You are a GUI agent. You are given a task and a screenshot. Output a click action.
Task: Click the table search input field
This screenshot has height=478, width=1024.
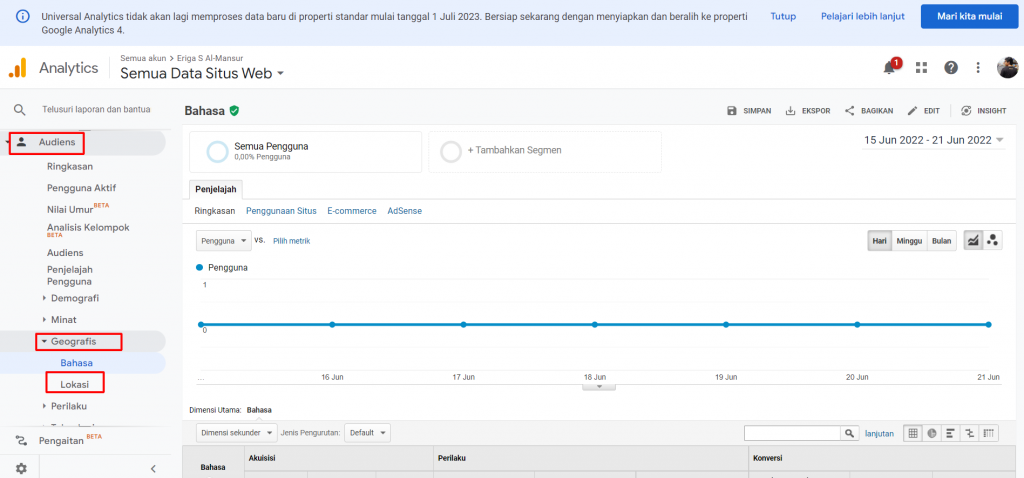pos(793,433)
